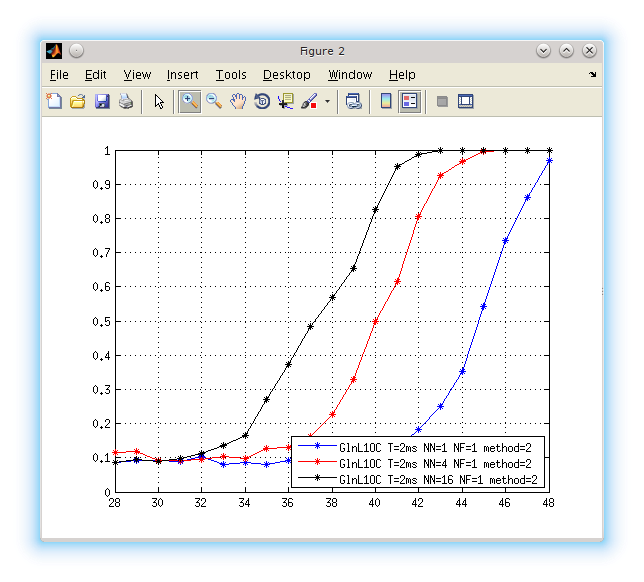Toggle the Insert Legend button
Image resolution: width=644 pixels, height=582 pixels.
pos(410,101)
